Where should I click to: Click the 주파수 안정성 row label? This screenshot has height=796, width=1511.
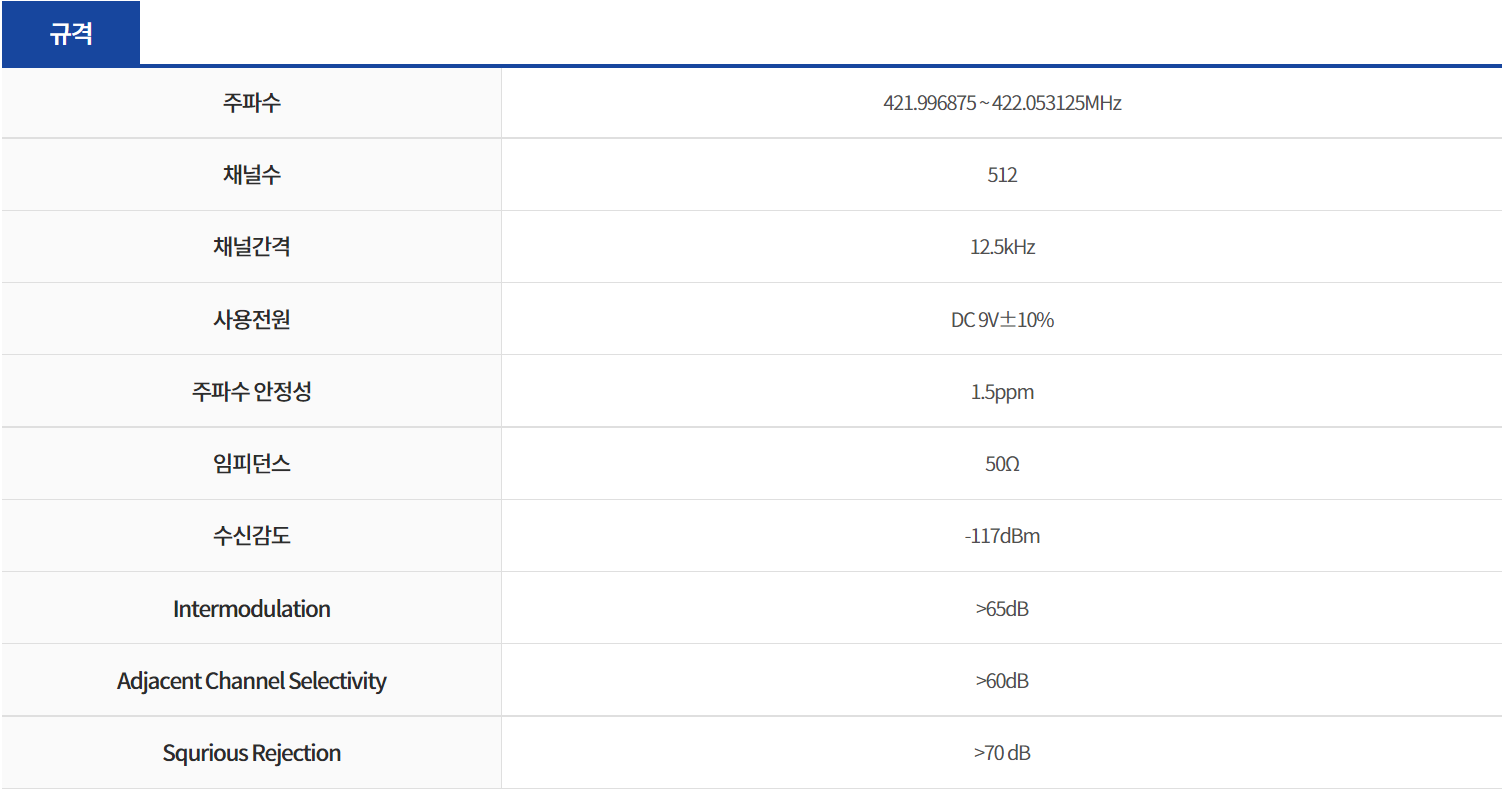[252, 392]
